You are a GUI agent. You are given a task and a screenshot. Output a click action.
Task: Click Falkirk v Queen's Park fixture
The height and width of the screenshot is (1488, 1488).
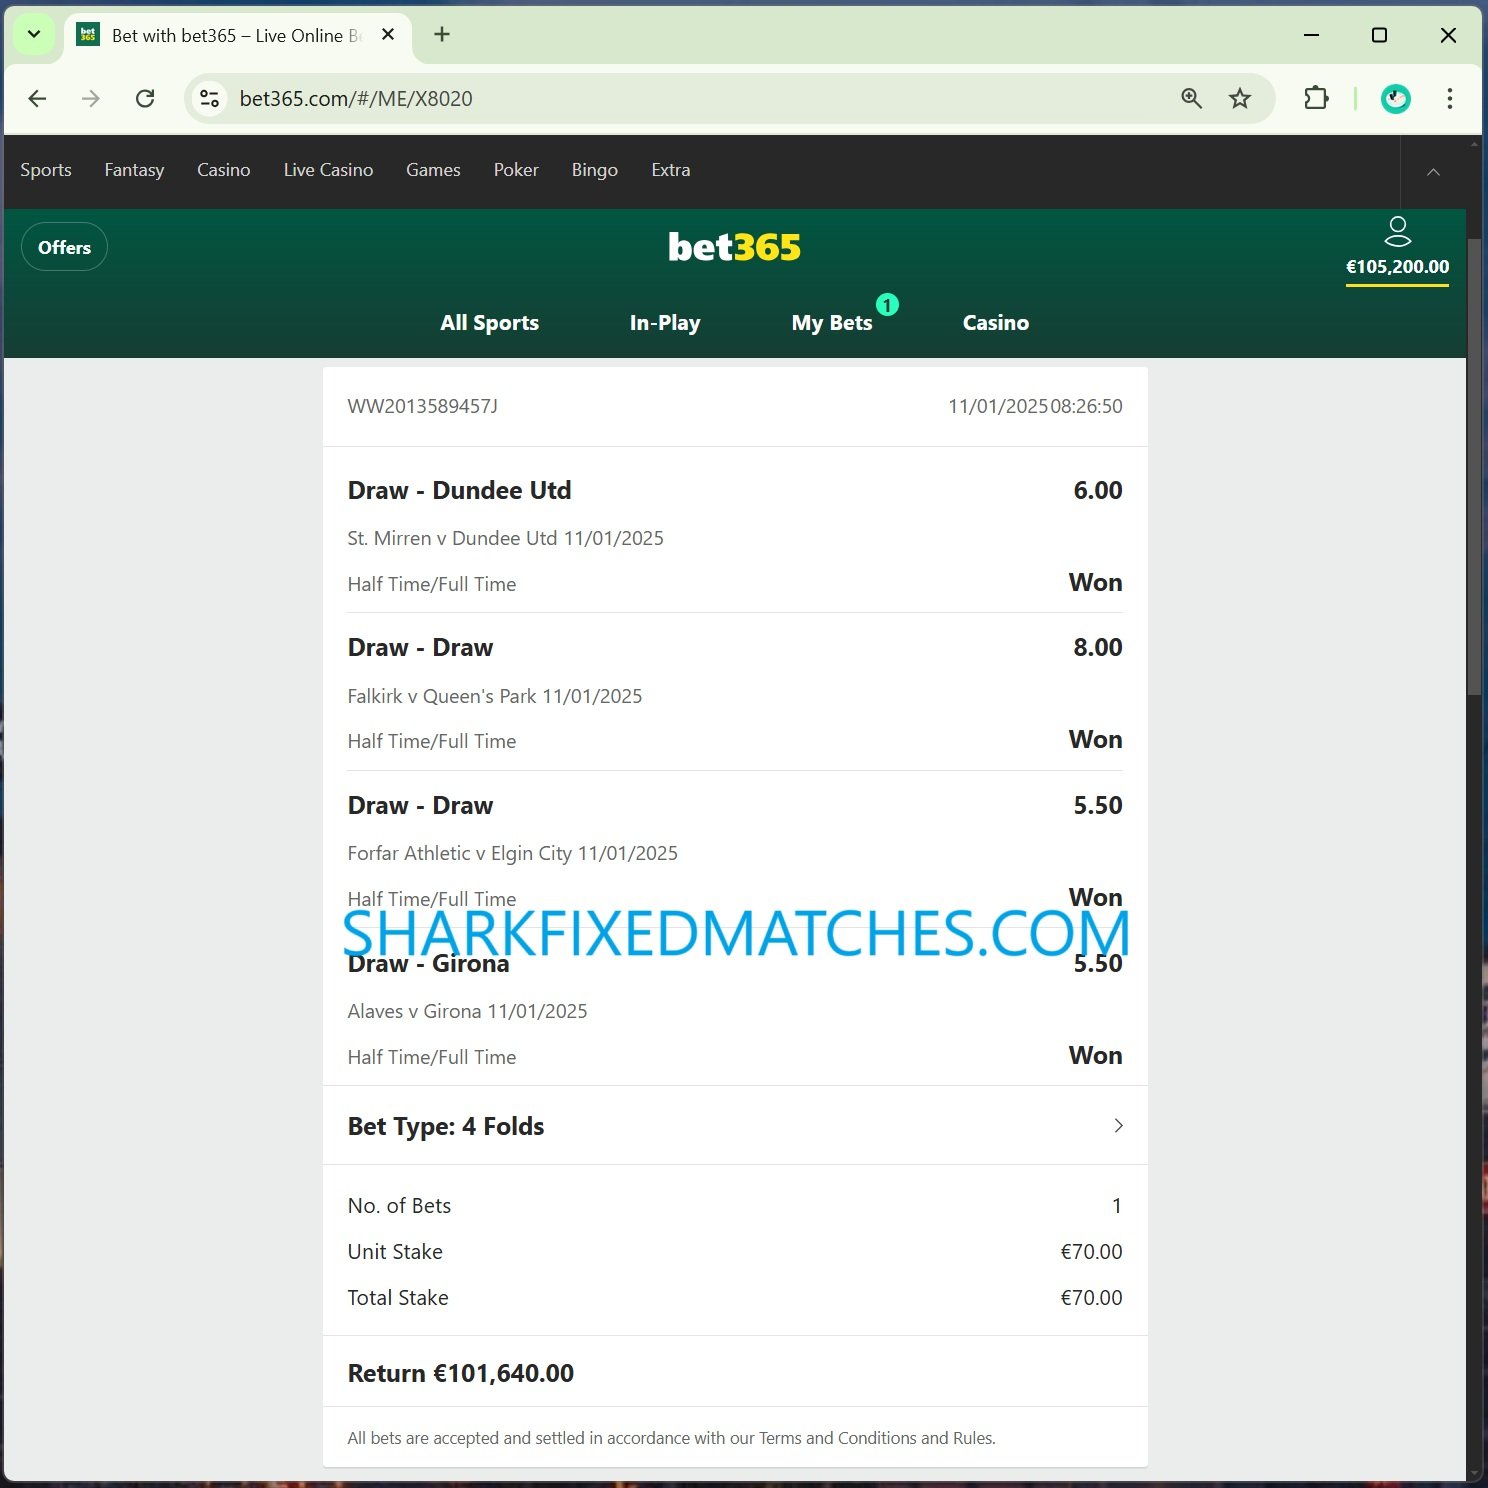point(495,696)
